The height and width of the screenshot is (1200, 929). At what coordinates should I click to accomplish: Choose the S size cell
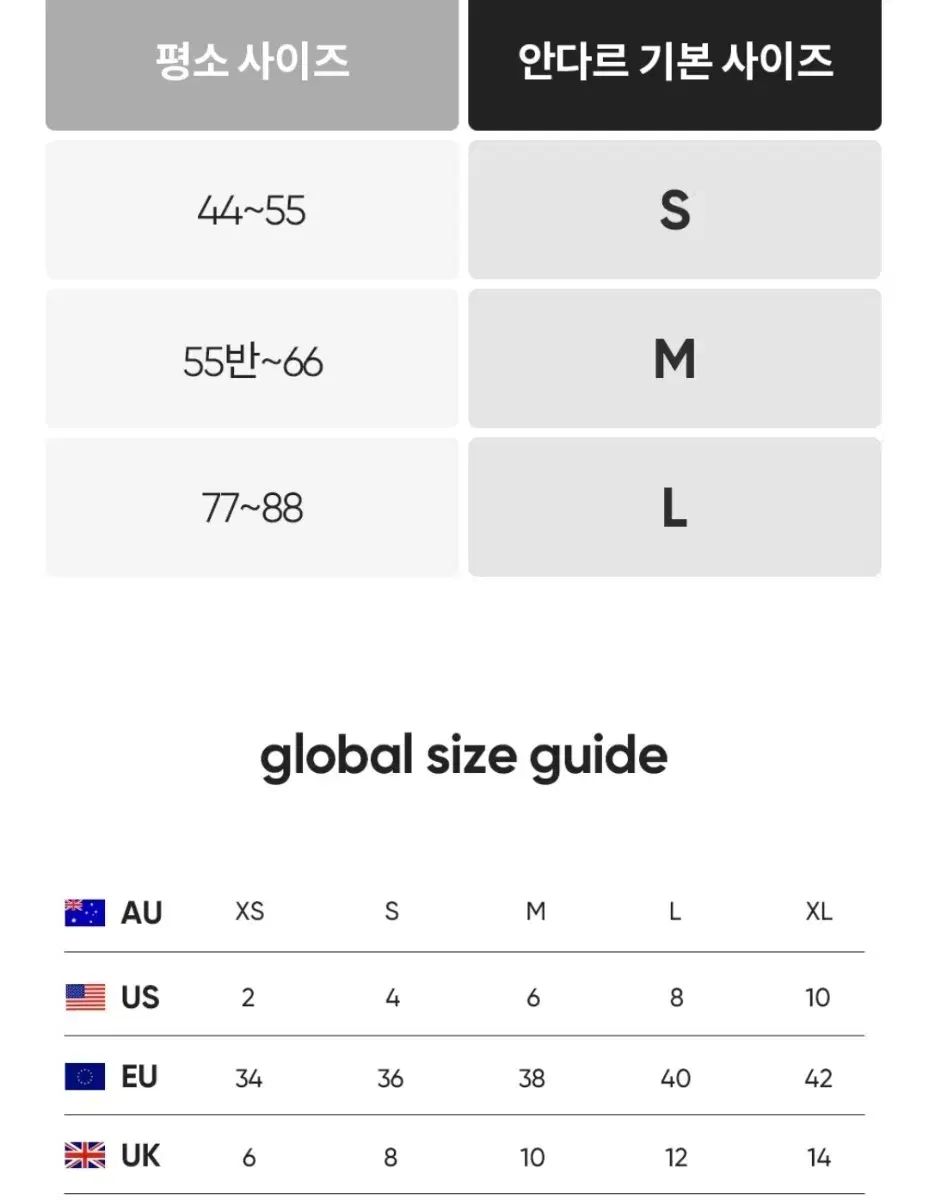tap(675, 210)
